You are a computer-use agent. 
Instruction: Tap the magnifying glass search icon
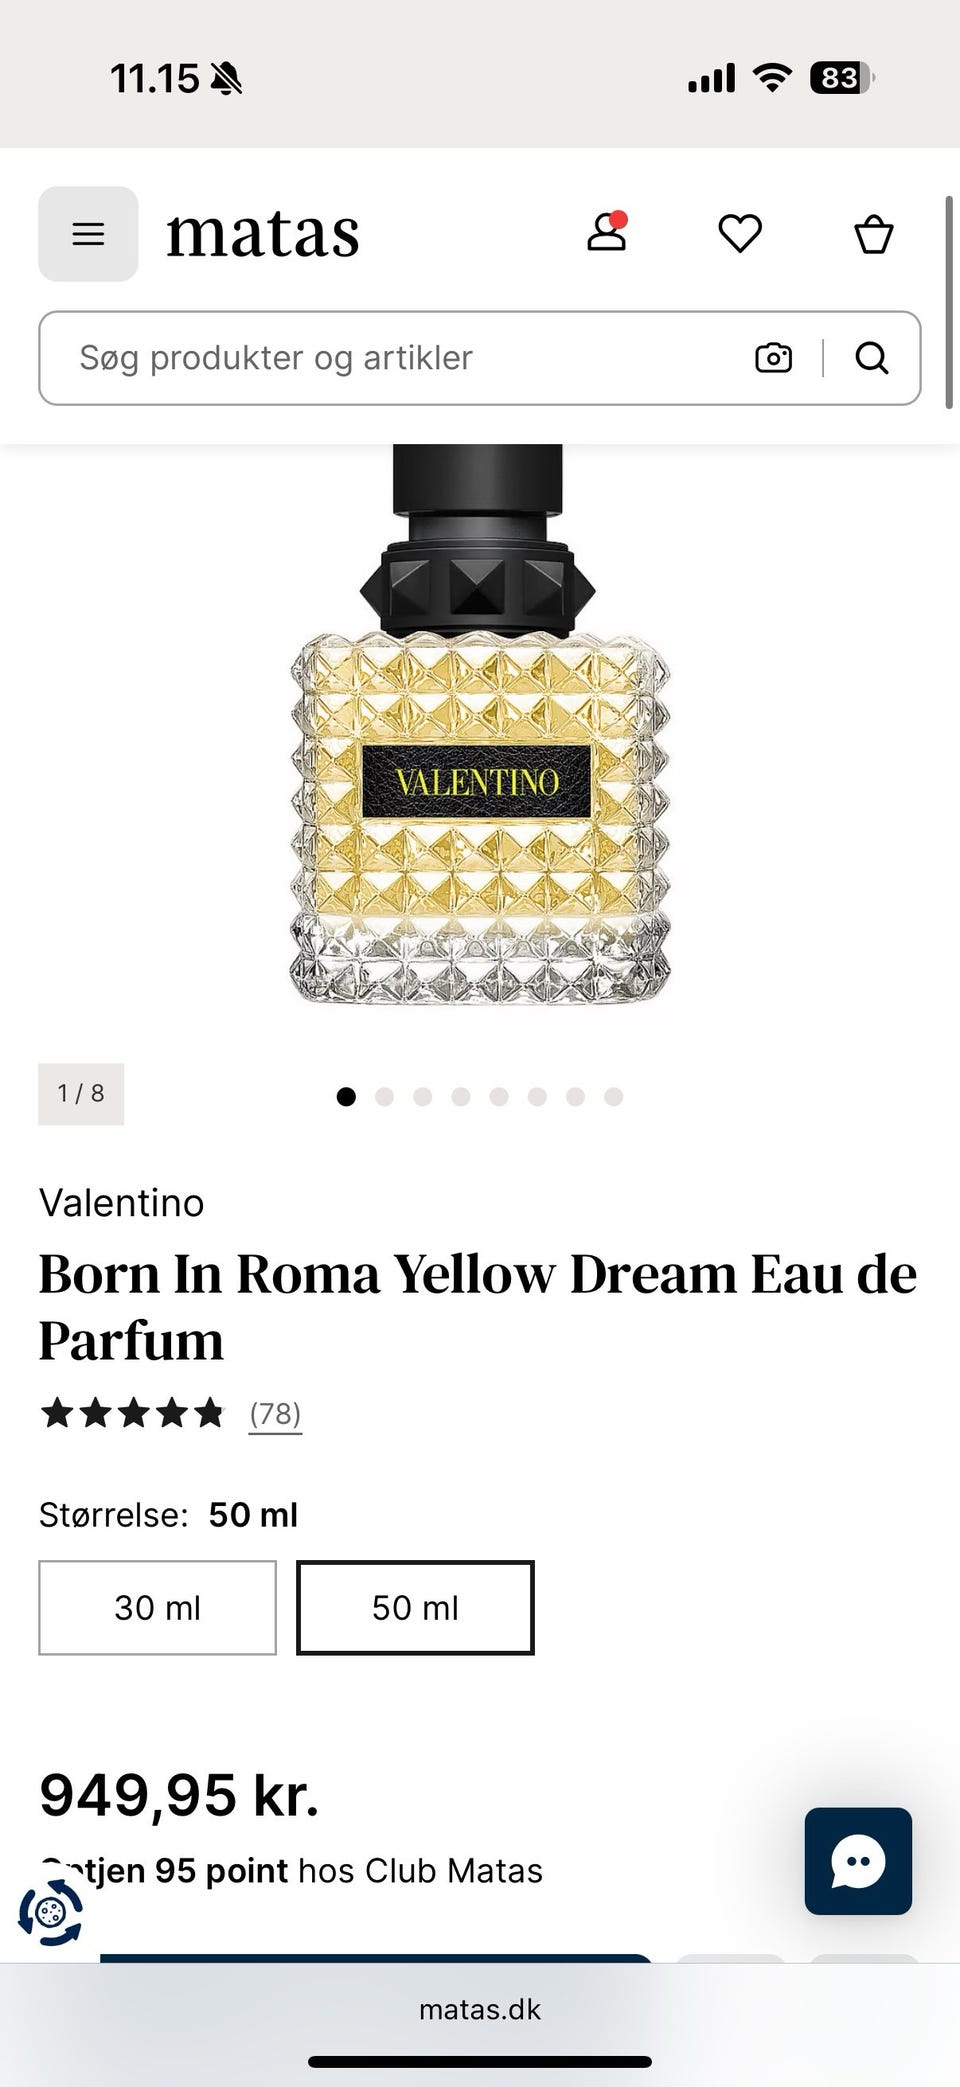872,358
